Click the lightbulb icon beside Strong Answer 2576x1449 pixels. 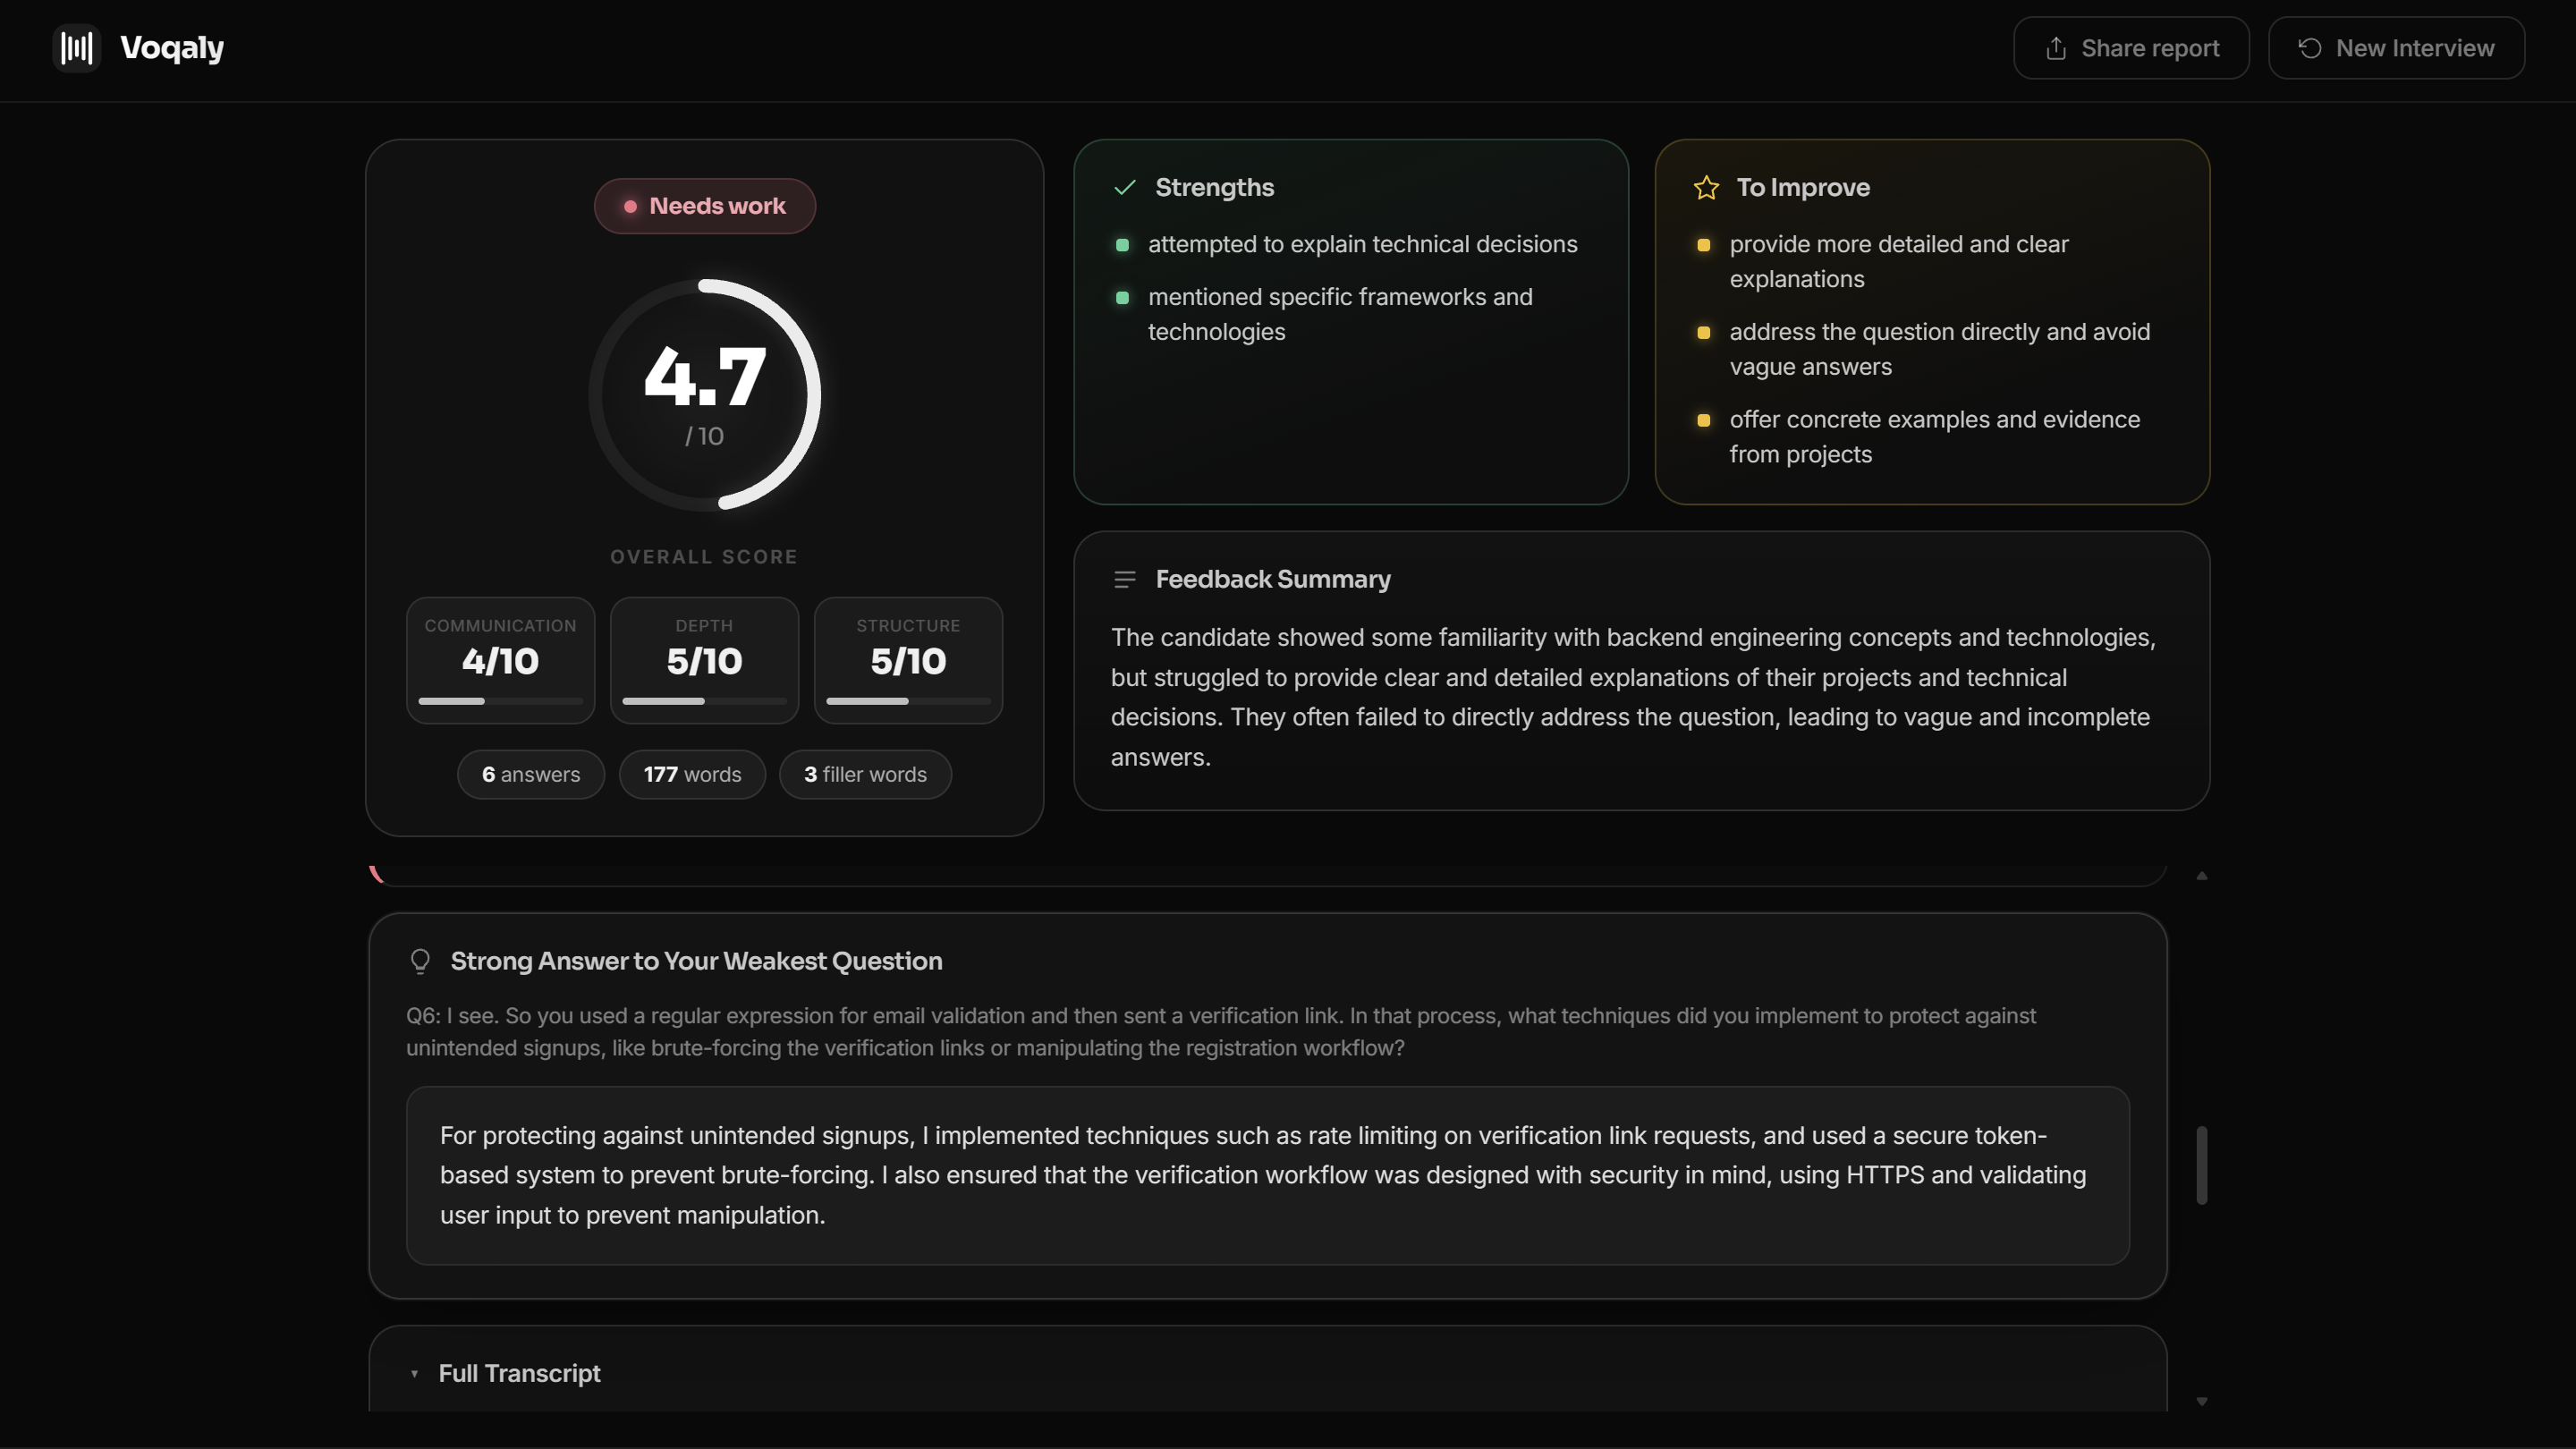point(420,961)
